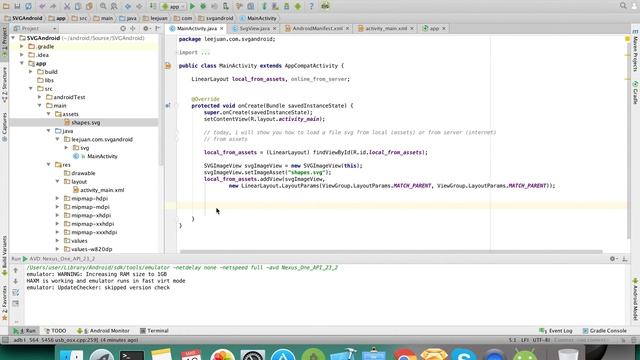Select the leejuan breadcrumb
This screenshot has height=360, width=640.
point(155,18)
